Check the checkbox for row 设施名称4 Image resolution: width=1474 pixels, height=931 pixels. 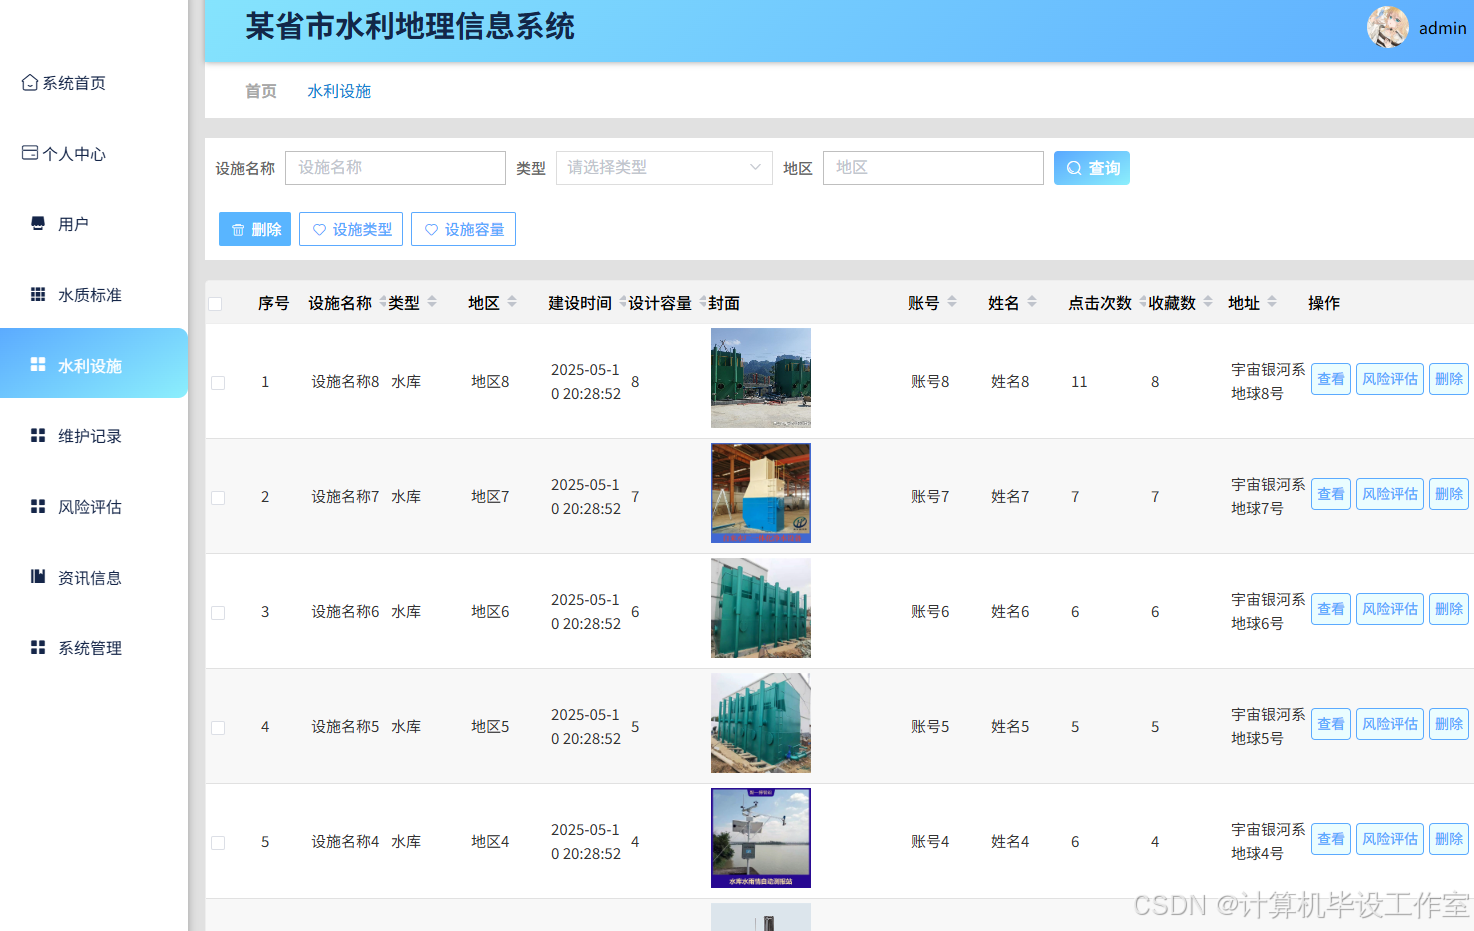click(x=218, y=843)
